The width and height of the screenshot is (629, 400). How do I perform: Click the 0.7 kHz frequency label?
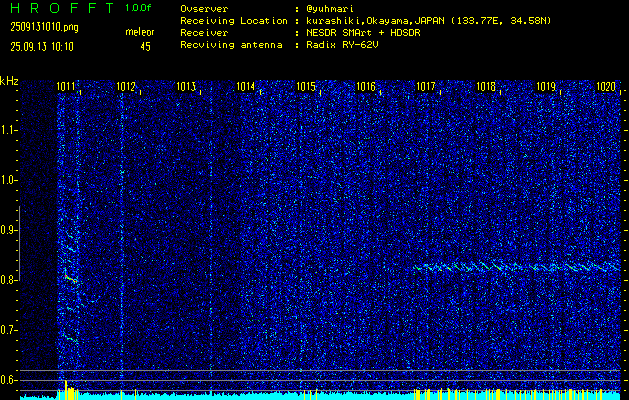pos(7,330)
